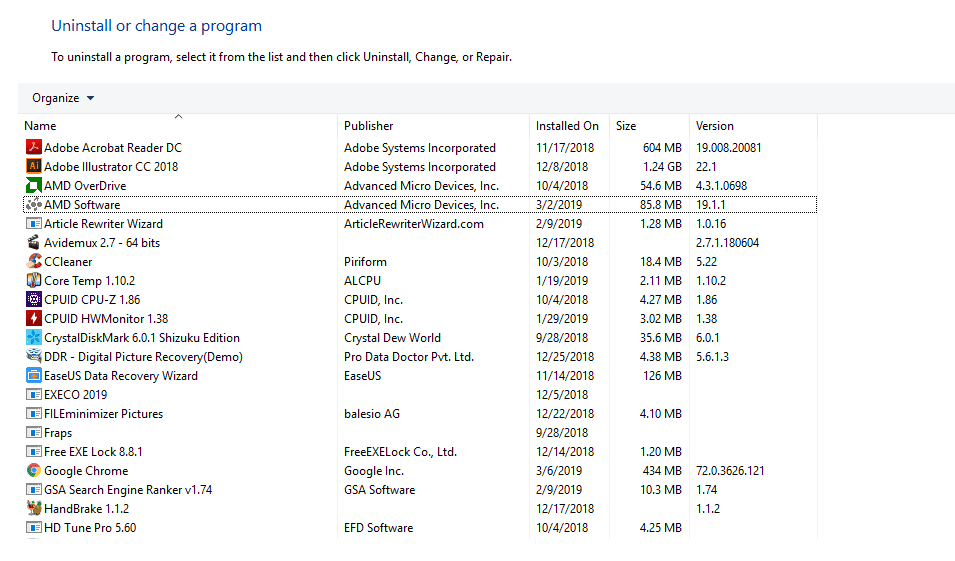This screenshot has width=955, height=561.
Task: Select the Google Chrome program name
Action: click(86, 470)
